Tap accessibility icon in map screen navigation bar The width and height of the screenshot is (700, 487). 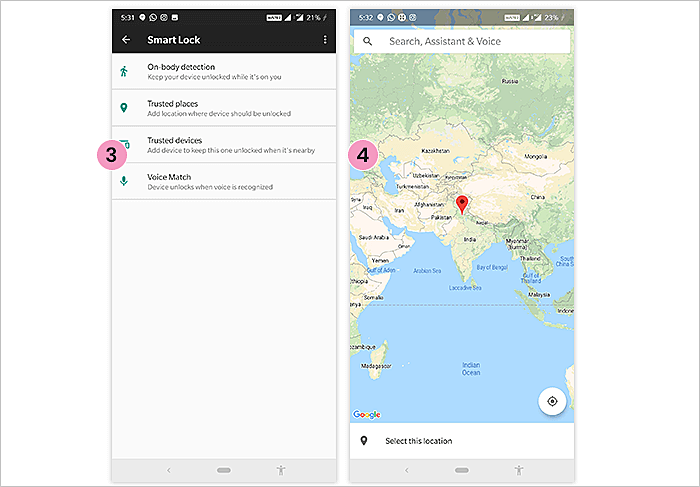pos(519,470)
